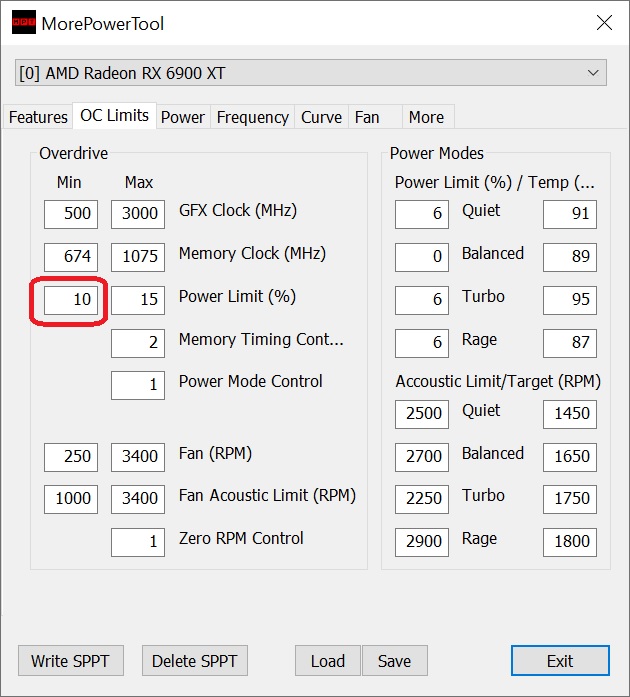The image size is (630, 697).
Task: Edit the Quiet mode temperature field
Action: (x=570, y=214)
